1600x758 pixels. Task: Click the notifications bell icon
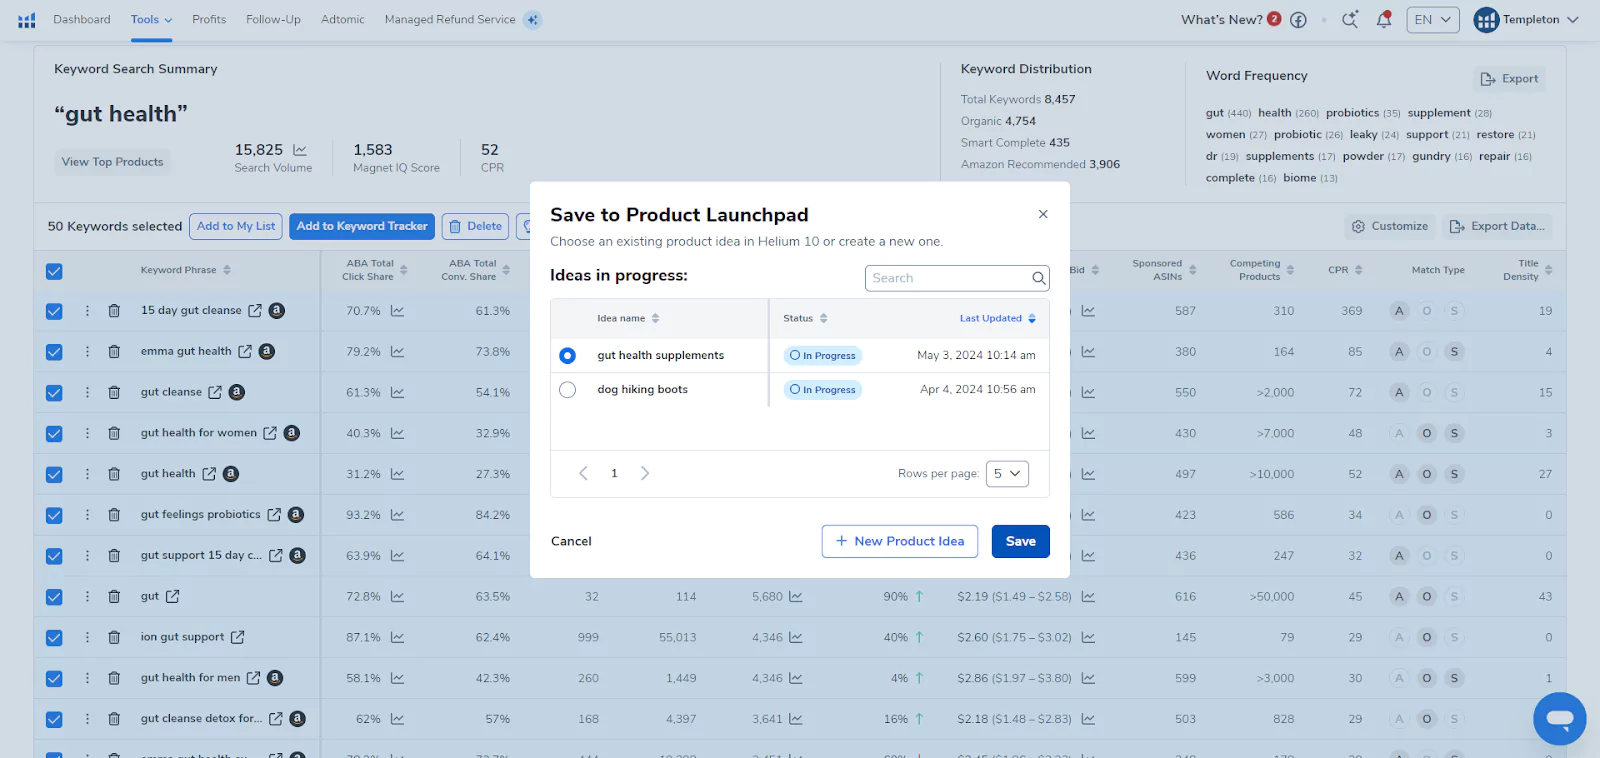[1384, 20]
